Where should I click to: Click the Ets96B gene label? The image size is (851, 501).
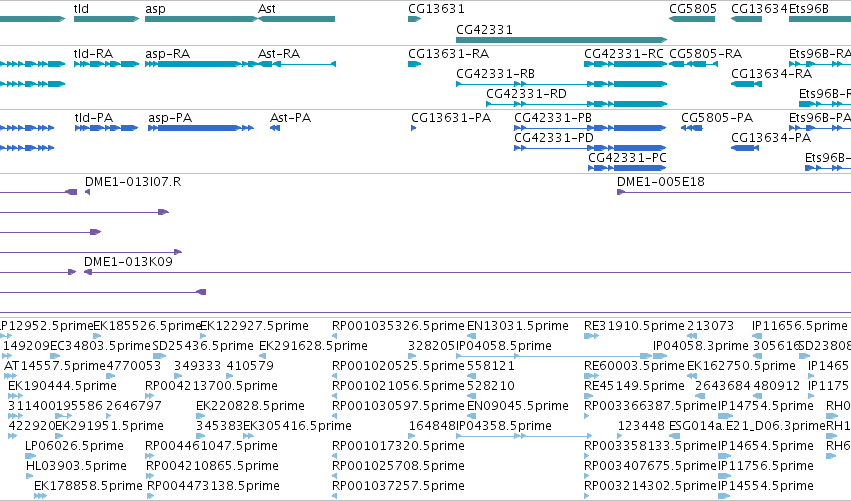[x=809, y=9]
